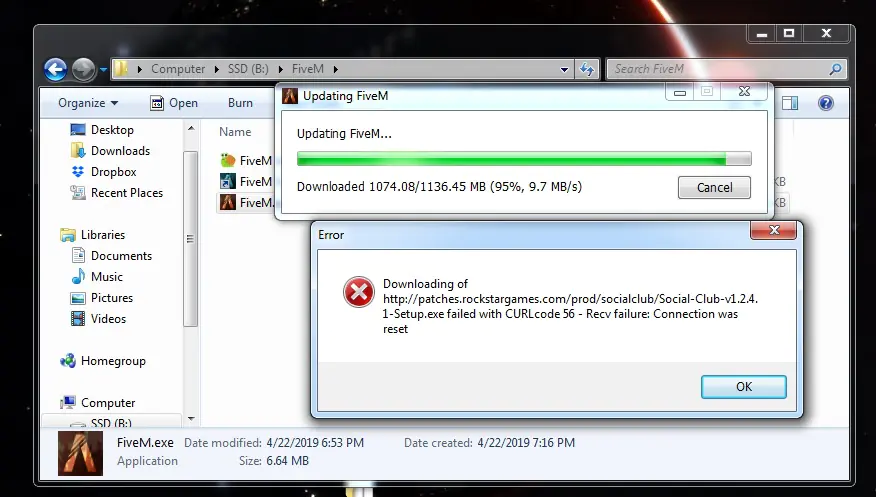This screenshot has height=497, width=876.
Task: Select the FiveM shortcut file icon
Action: (228, 181)
